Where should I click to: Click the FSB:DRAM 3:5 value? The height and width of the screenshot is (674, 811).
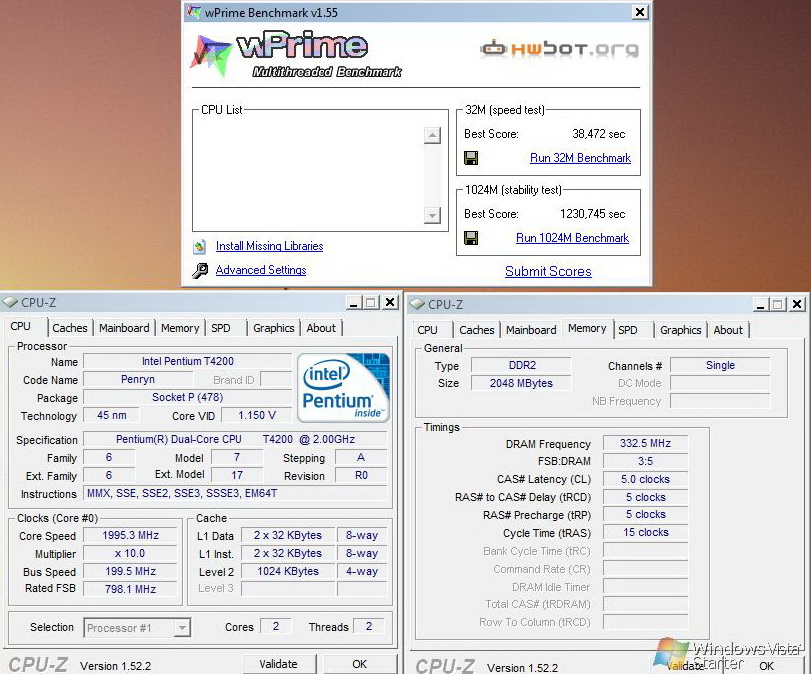click(645, 461)
